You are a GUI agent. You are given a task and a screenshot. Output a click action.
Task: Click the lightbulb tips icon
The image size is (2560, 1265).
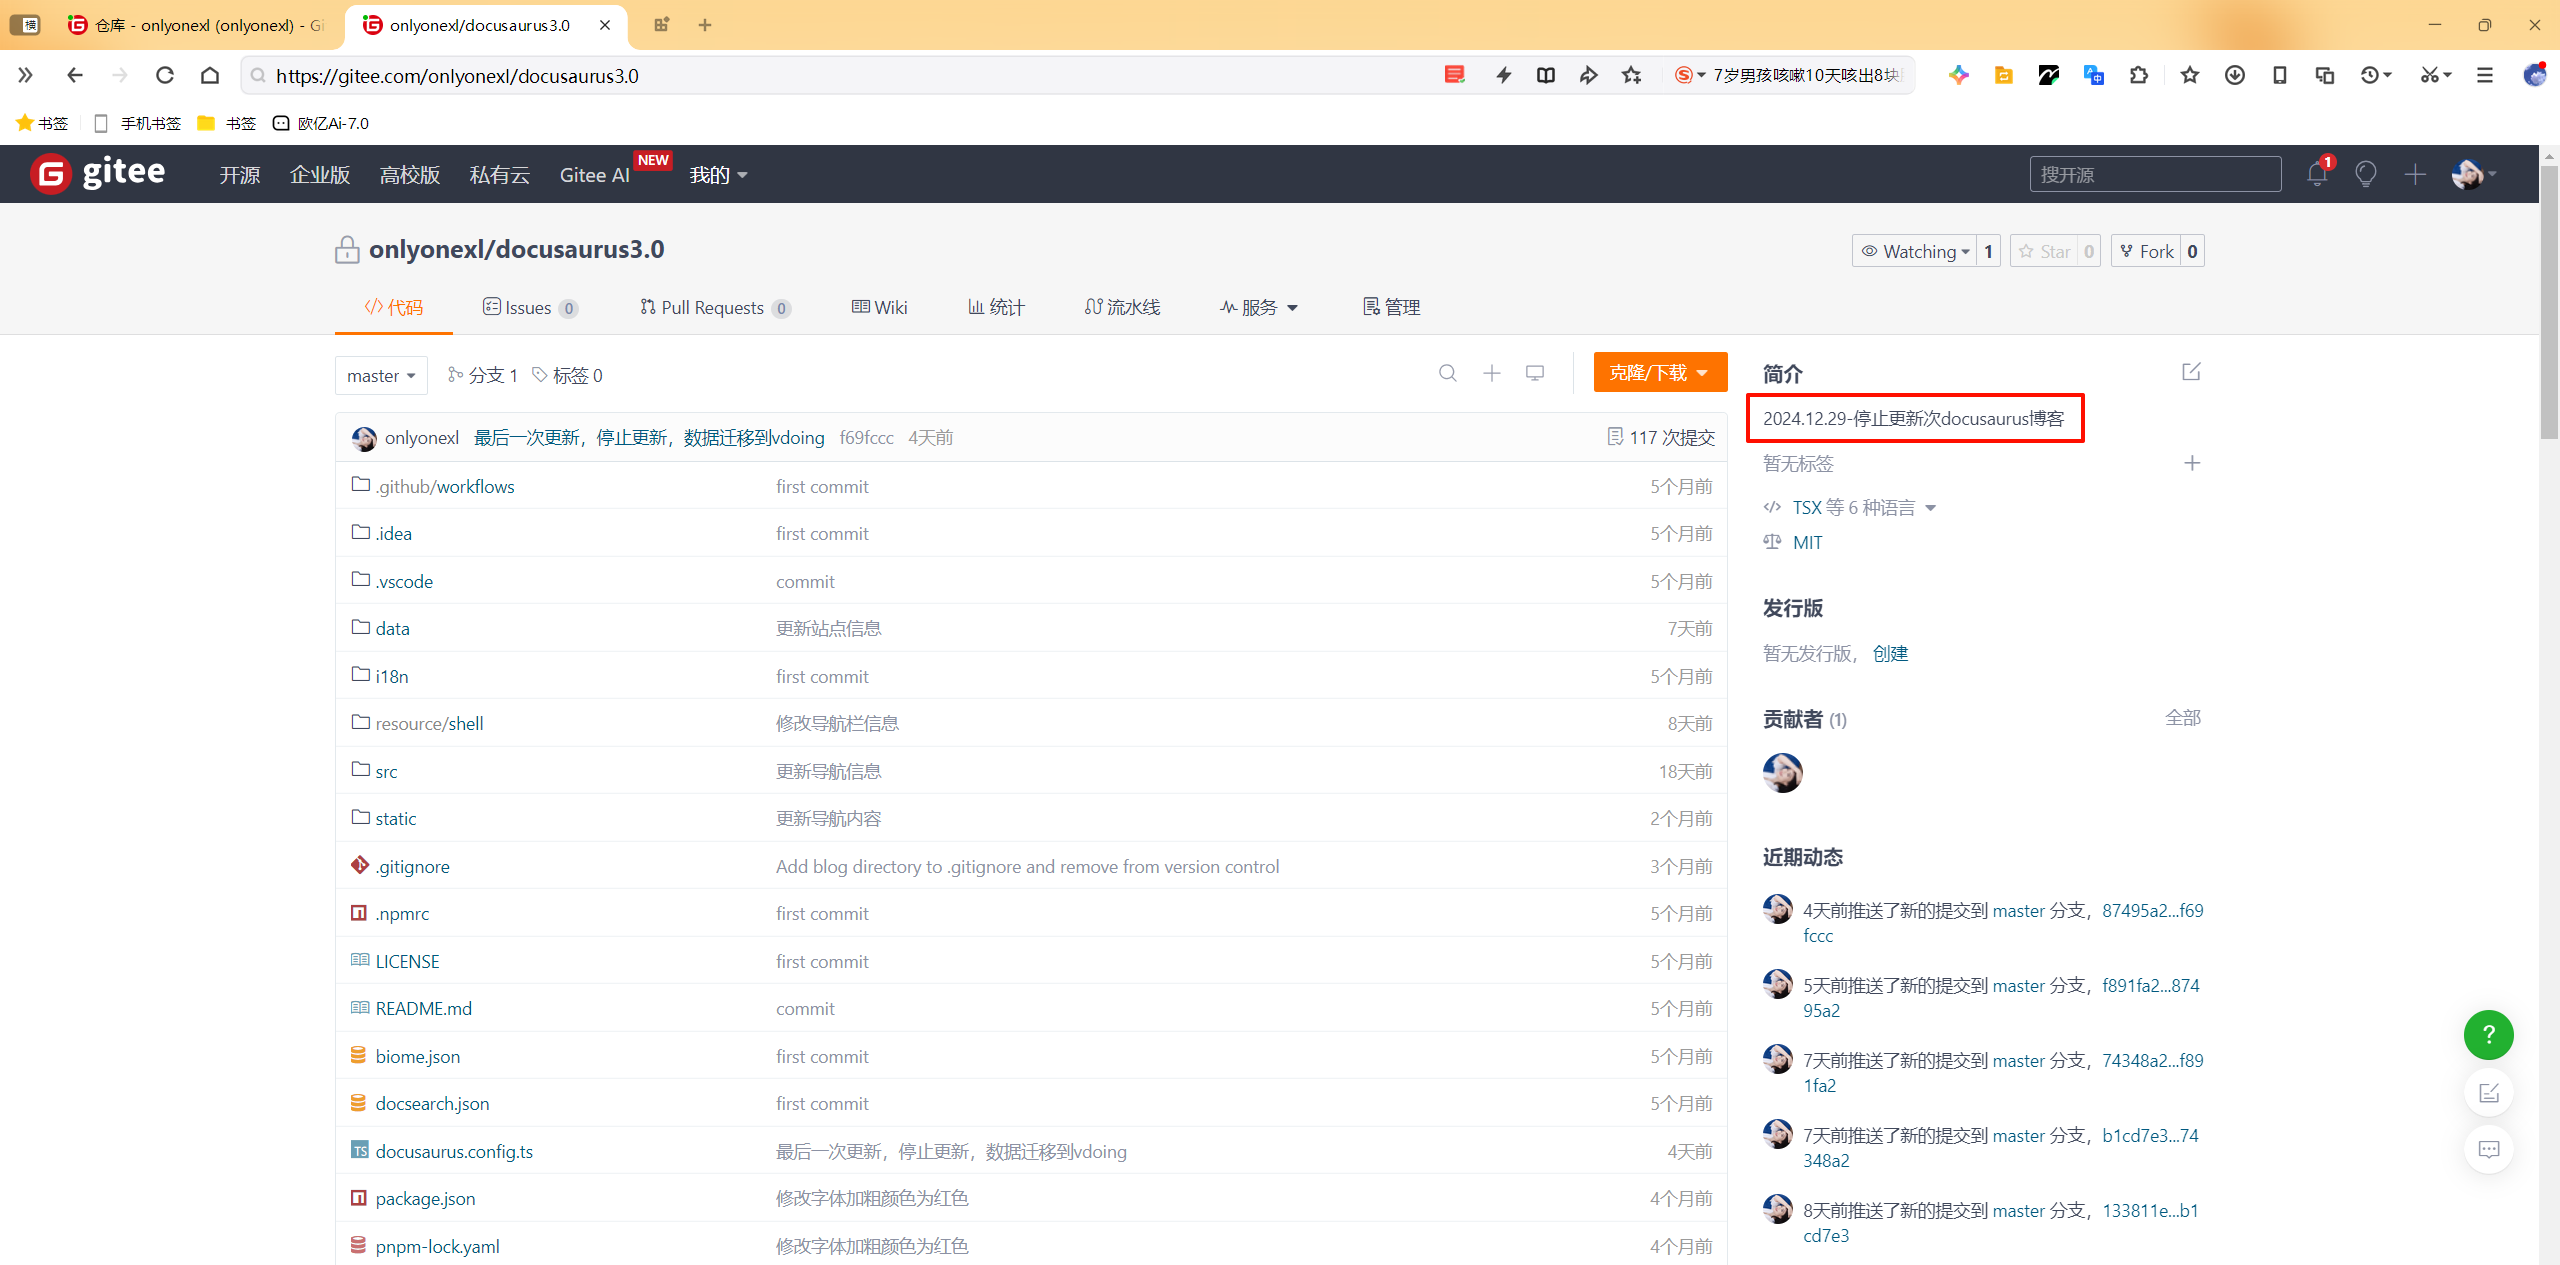click(x=2366, y=174)
